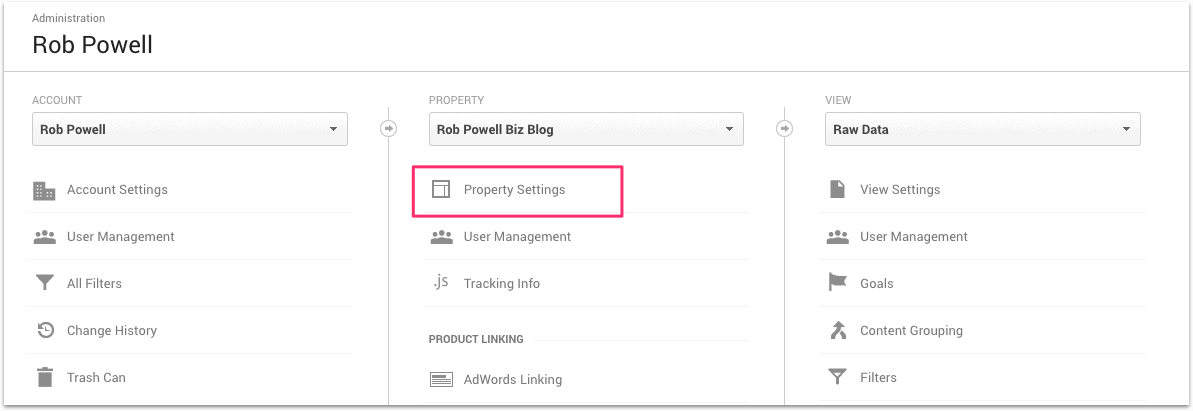Image resolution: width=1193 pixels, height=411 pixels.
Task: Select view User Management link
Action: click(913, 237)
